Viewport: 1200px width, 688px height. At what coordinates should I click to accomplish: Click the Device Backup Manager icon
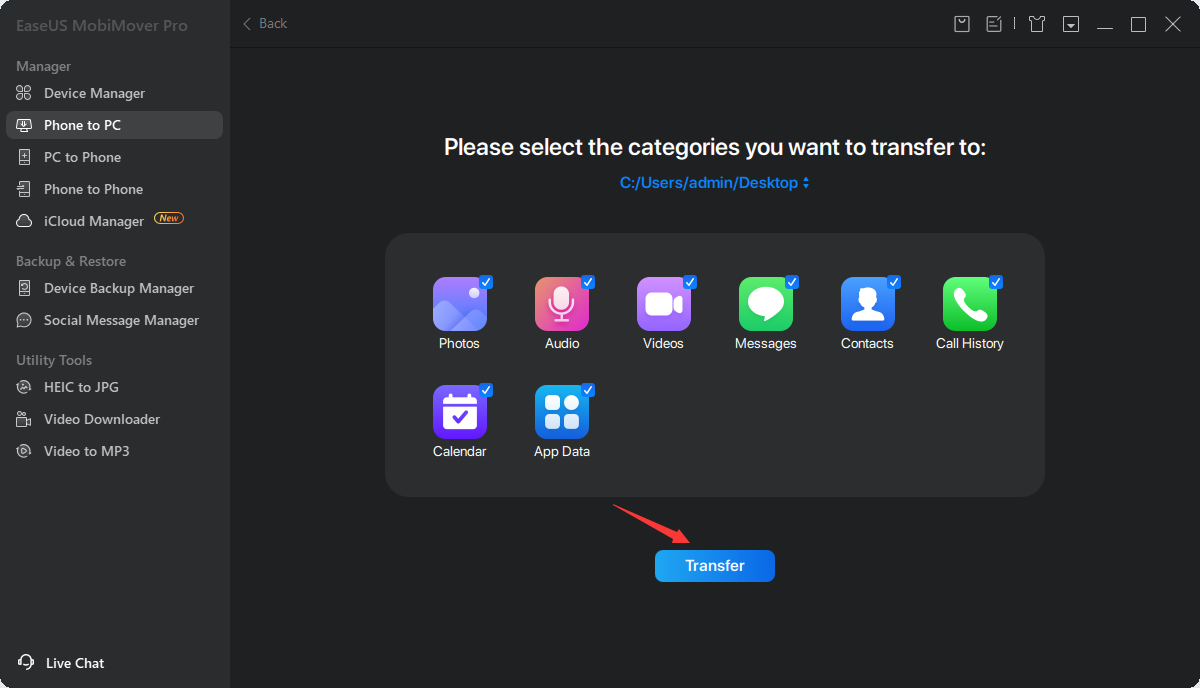coord(24,288)
